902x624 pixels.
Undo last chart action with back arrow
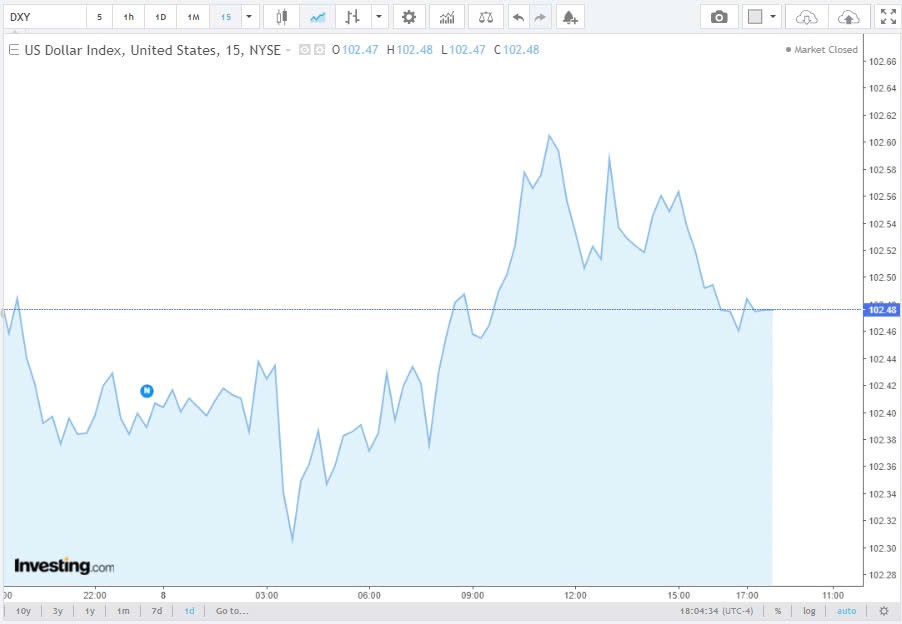517,16
